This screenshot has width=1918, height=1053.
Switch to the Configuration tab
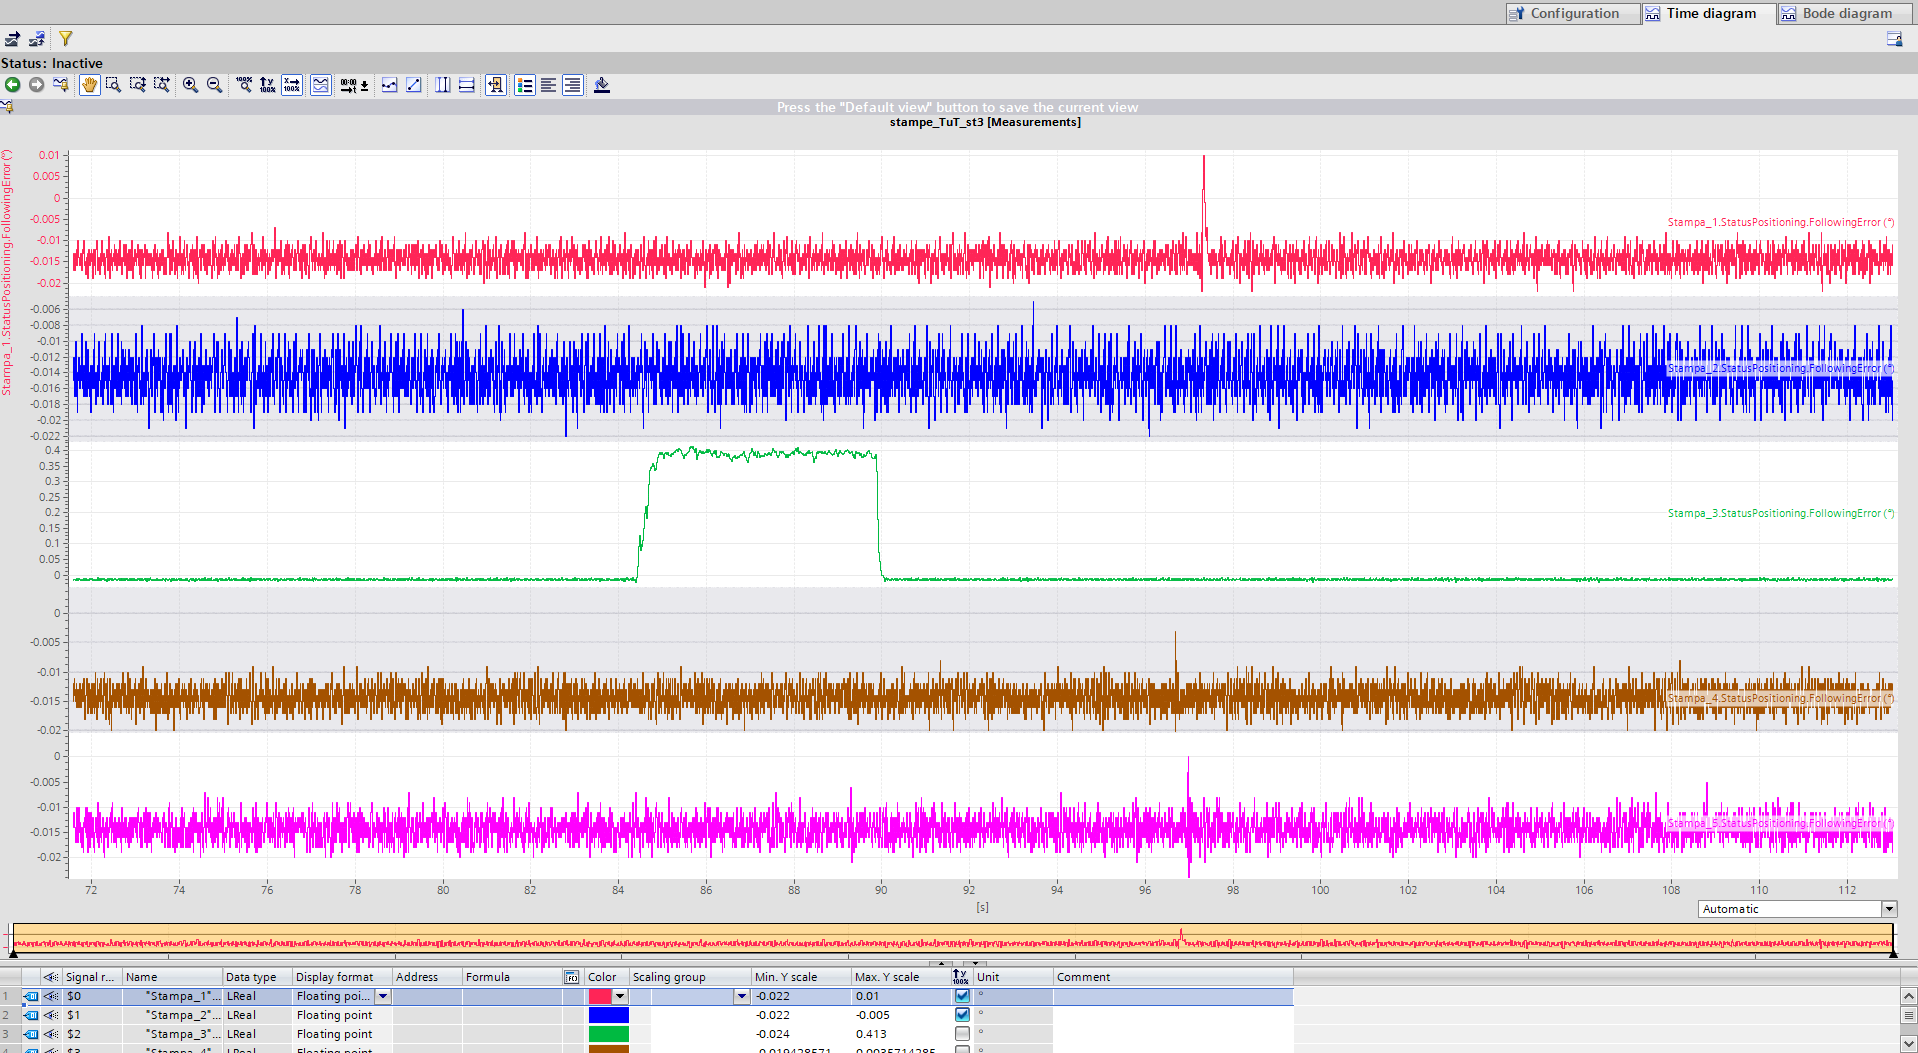pos(1573,13)
